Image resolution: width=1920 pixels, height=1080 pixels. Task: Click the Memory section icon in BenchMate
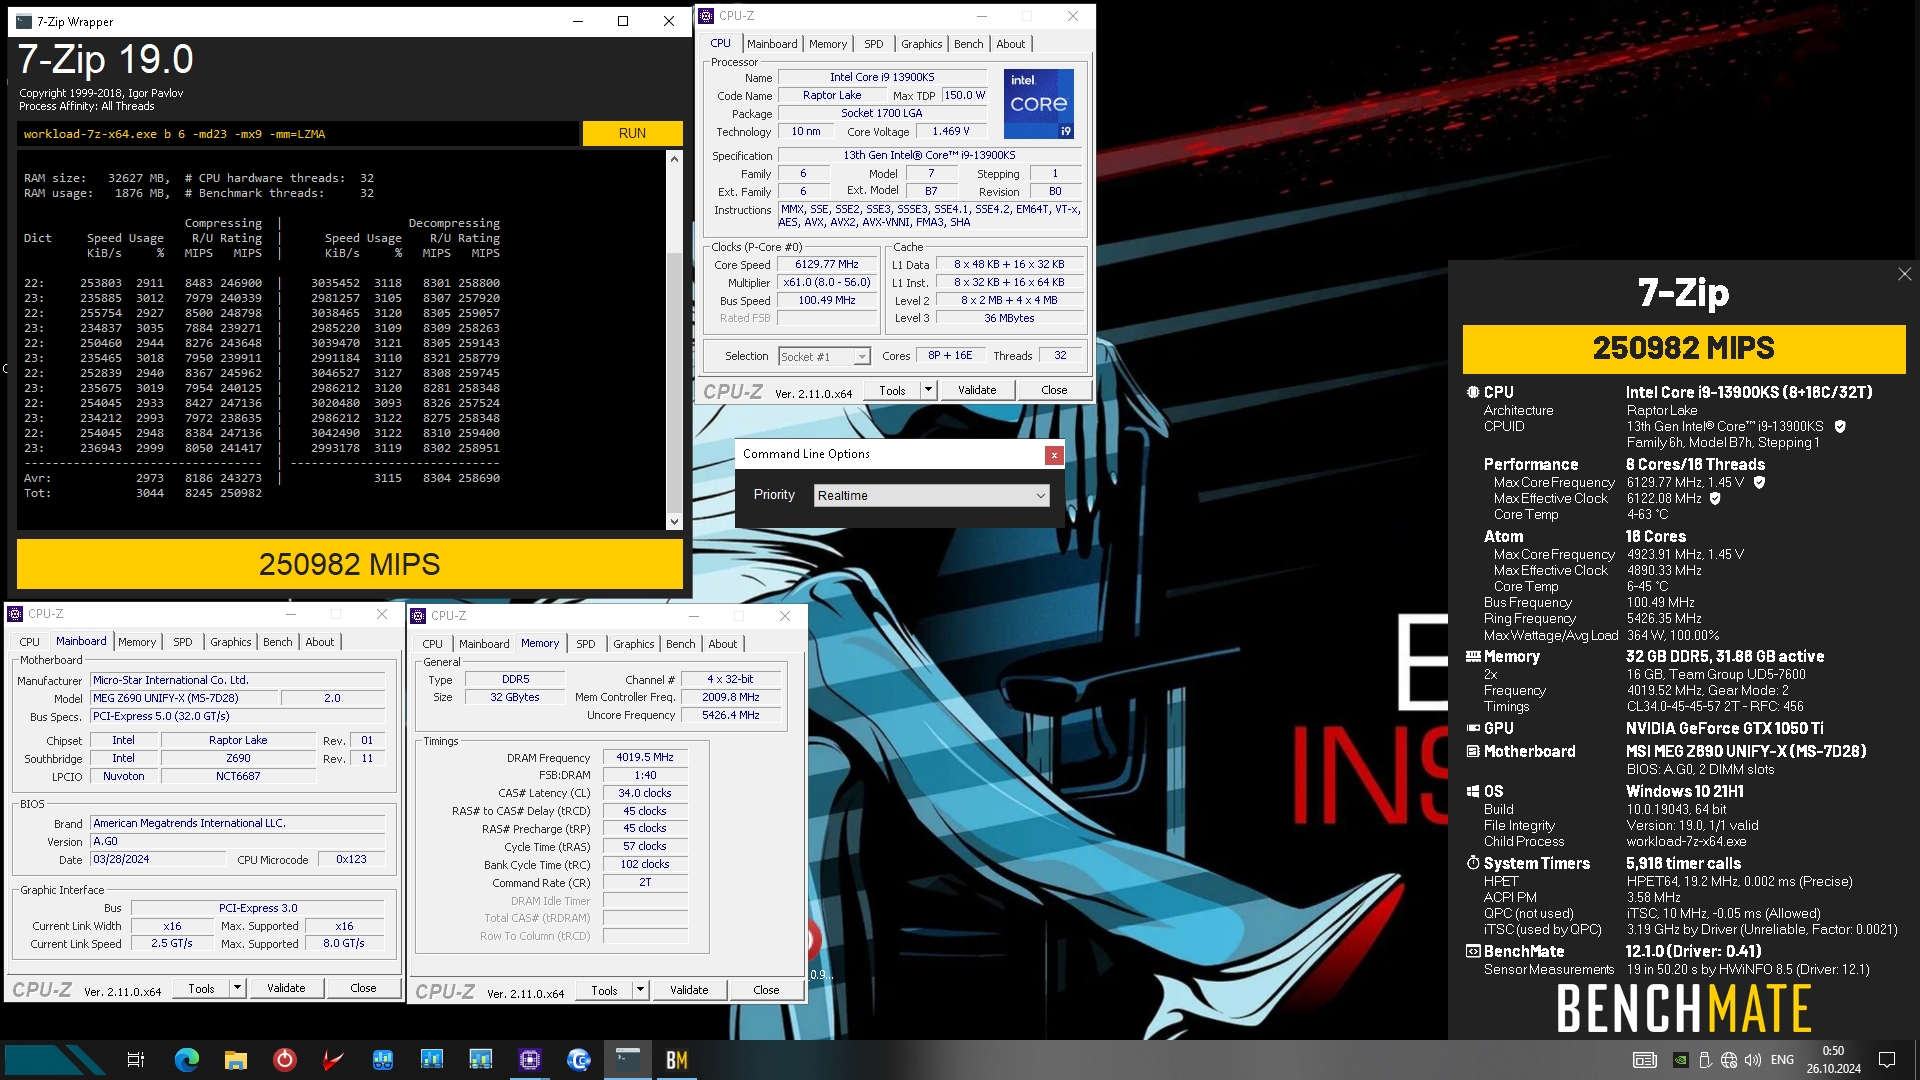click(x=1473, y=656)
